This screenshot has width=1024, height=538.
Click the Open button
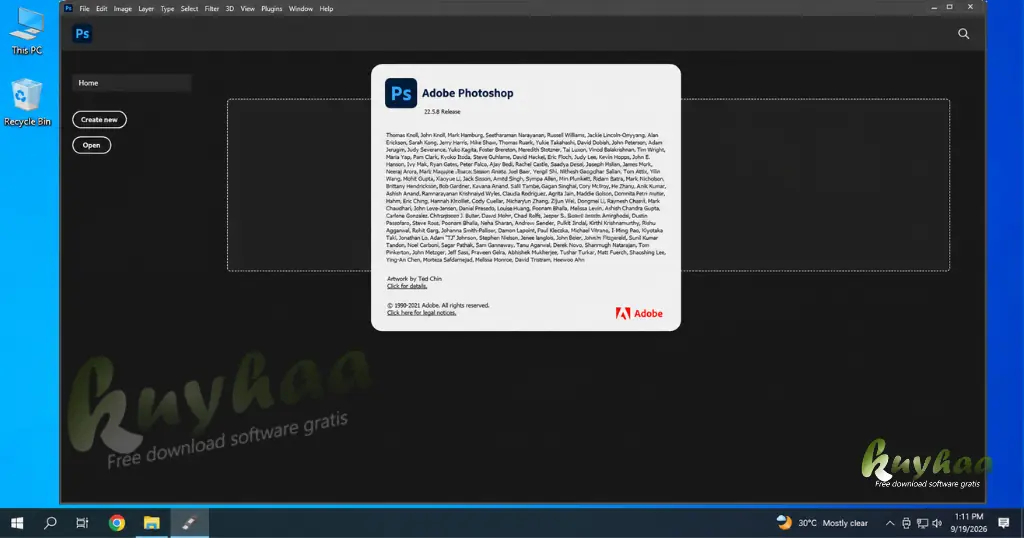click(x=91, y=145)
